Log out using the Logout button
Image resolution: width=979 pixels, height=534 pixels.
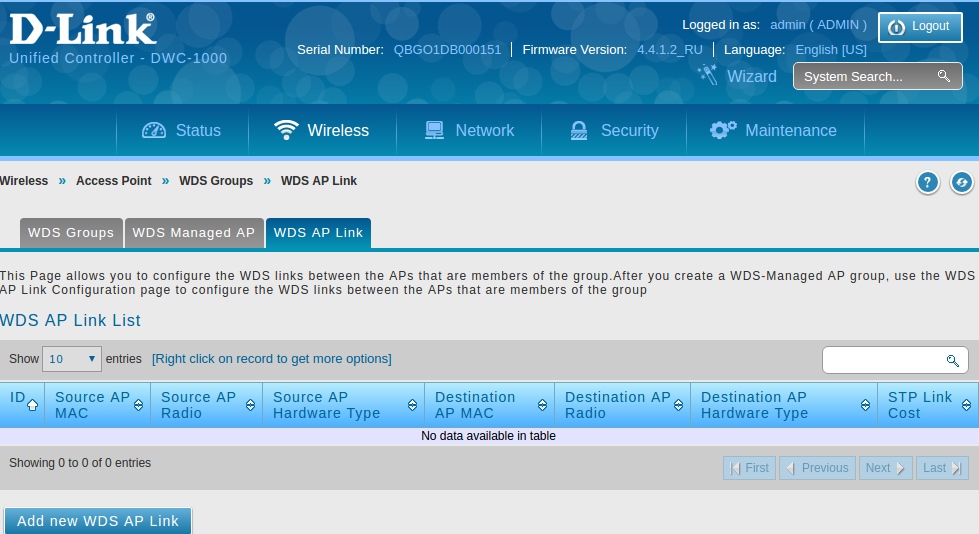point(920,27)
